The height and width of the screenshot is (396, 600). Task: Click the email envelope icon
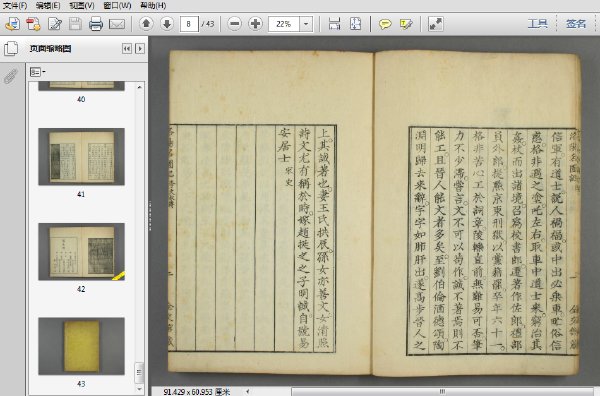click(117, 24)
